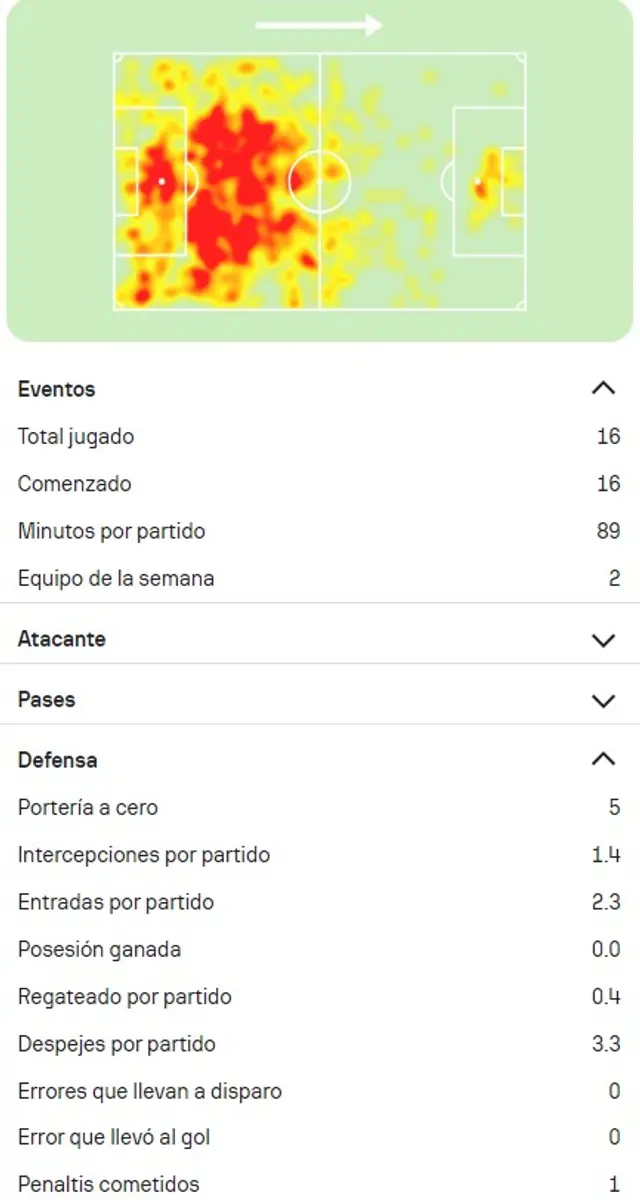Click the right penalty spot on heatmap
Viewport: 640px width, 1200px height.
(x=478, y=182)
